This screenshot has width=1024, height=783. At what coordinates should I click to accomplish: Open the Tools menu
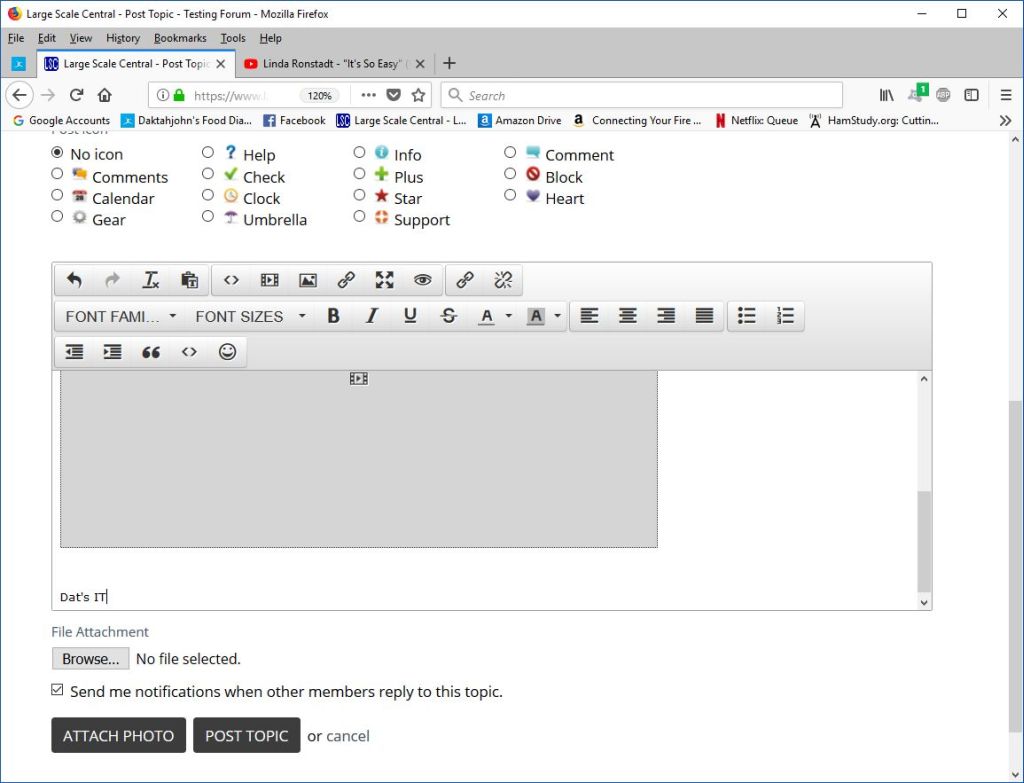232,38
